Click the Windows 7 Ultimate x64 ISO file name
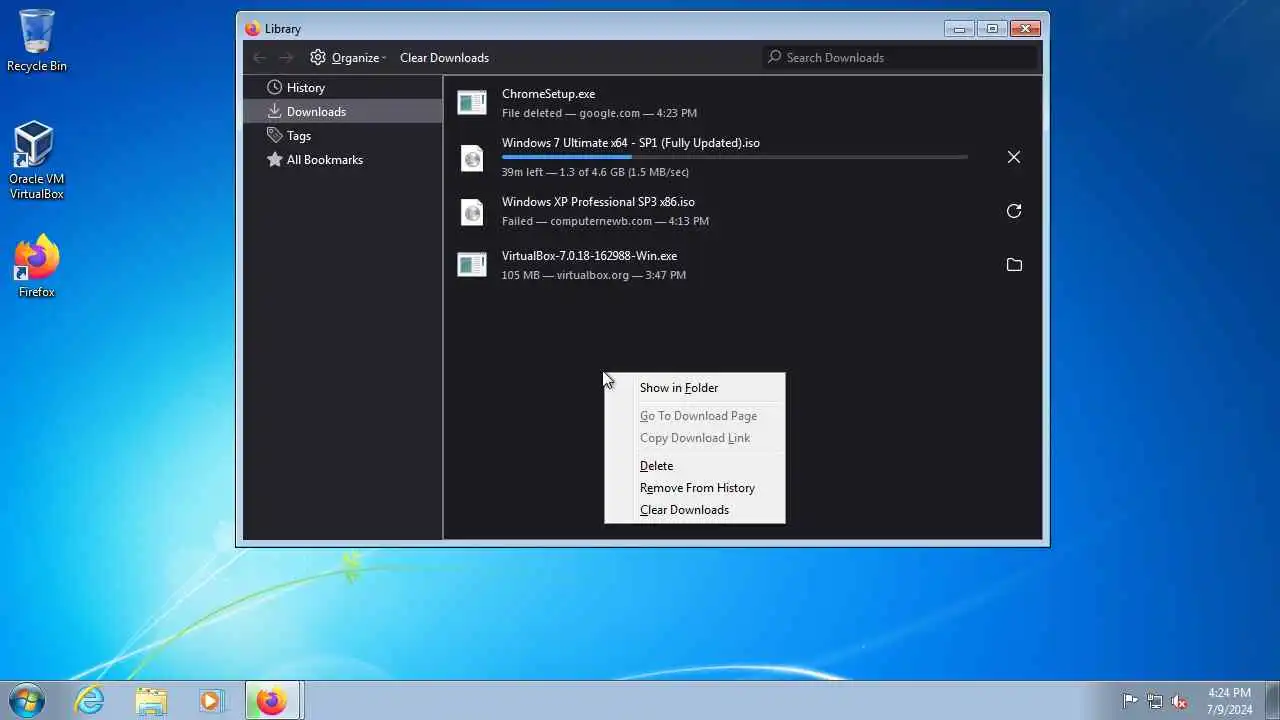 click(x=630, y=143)
